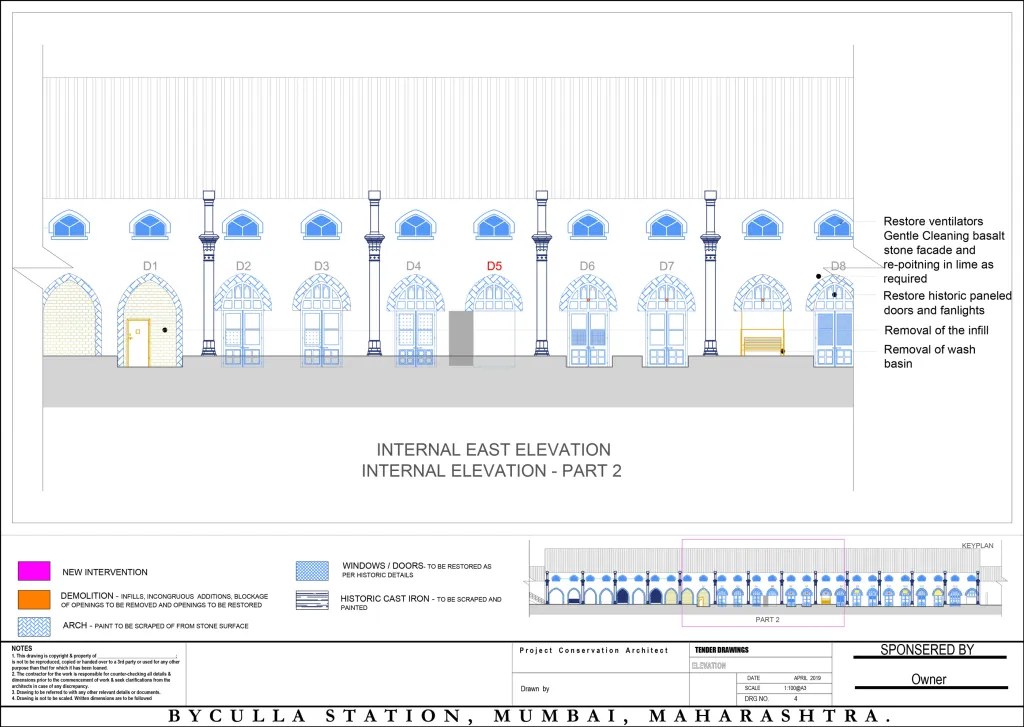Select the D1 door label

click(152, 266)
